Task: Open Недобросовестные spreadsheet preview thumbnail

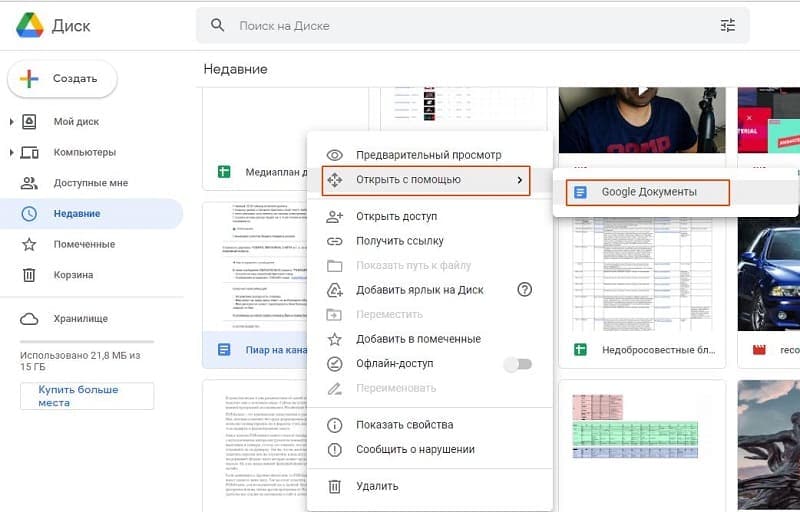Action: [x=642, y=274]
